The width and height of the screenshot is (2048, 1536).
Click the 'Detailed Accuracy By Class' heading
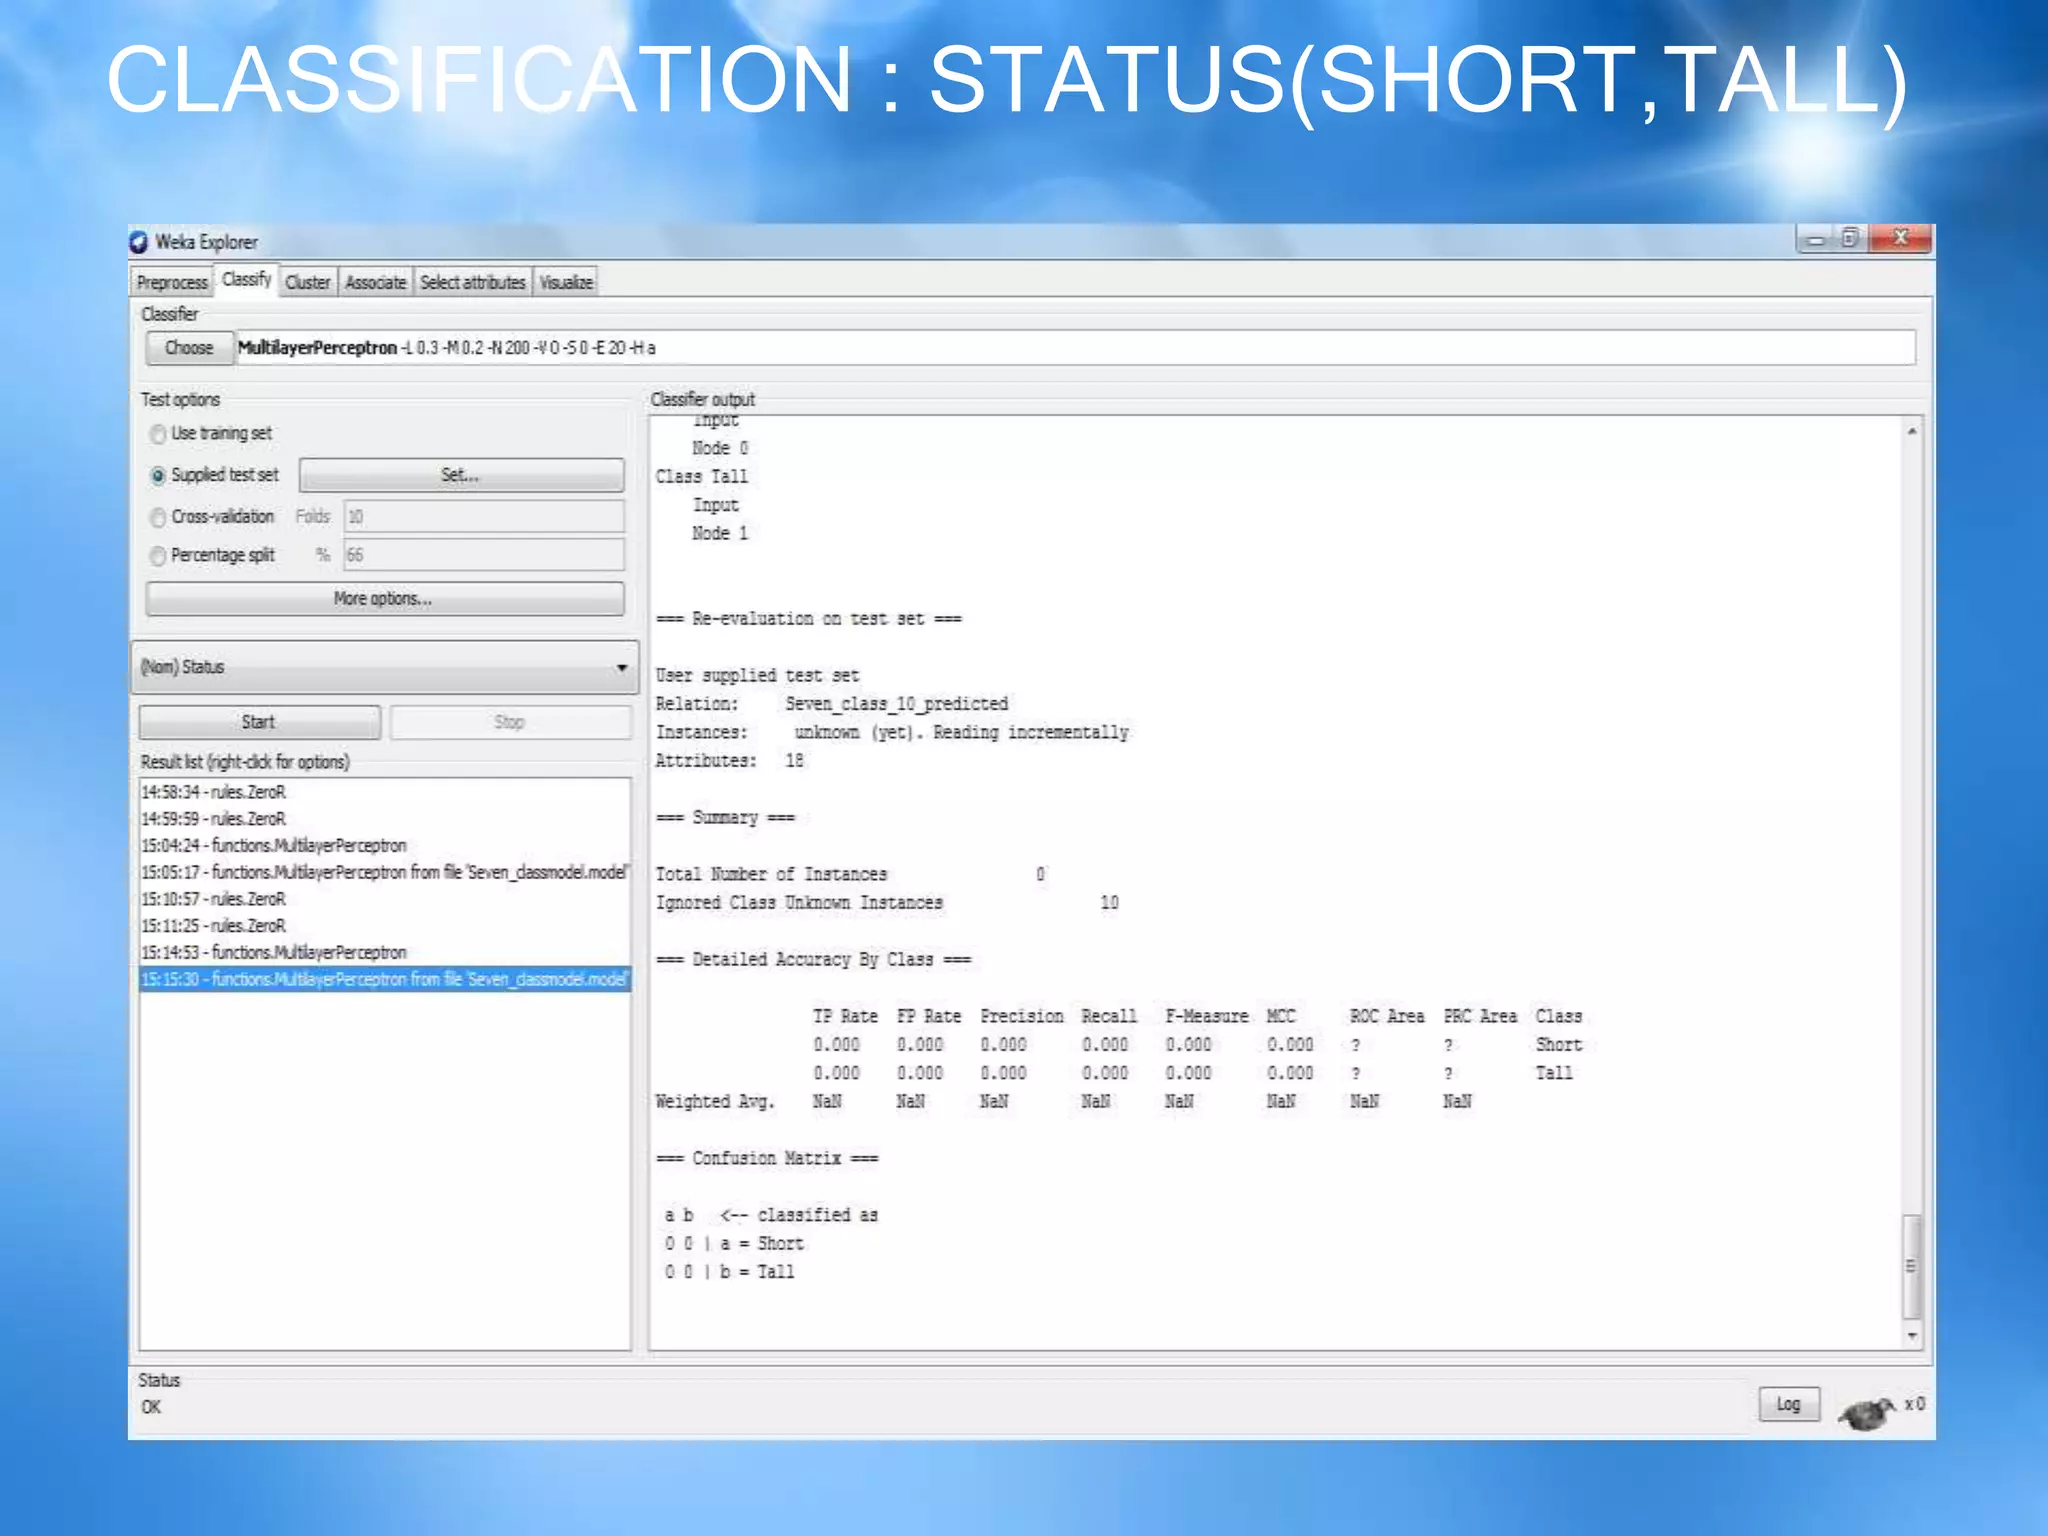click(813, 960)
